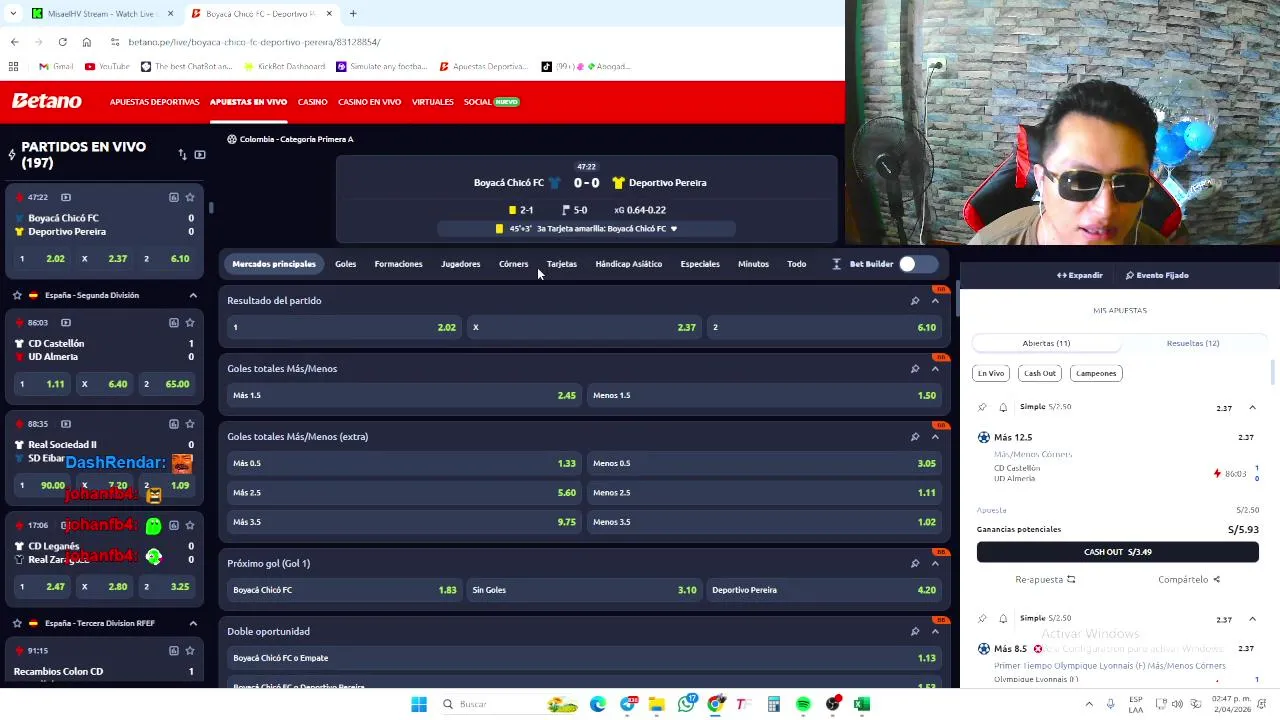Select Sin Goles odds 3.10
This screenshot has height=720, width=1280.
[584, 590]
